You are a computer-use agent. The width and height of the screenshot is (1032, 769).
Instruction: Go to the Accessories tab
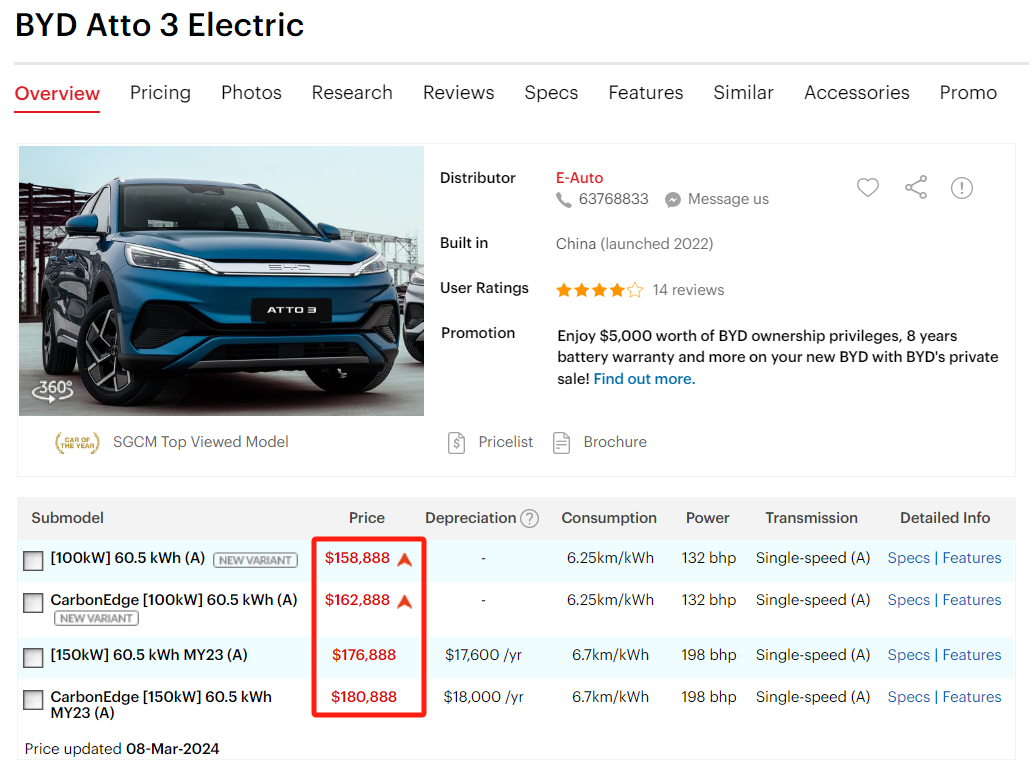[856, 92]
